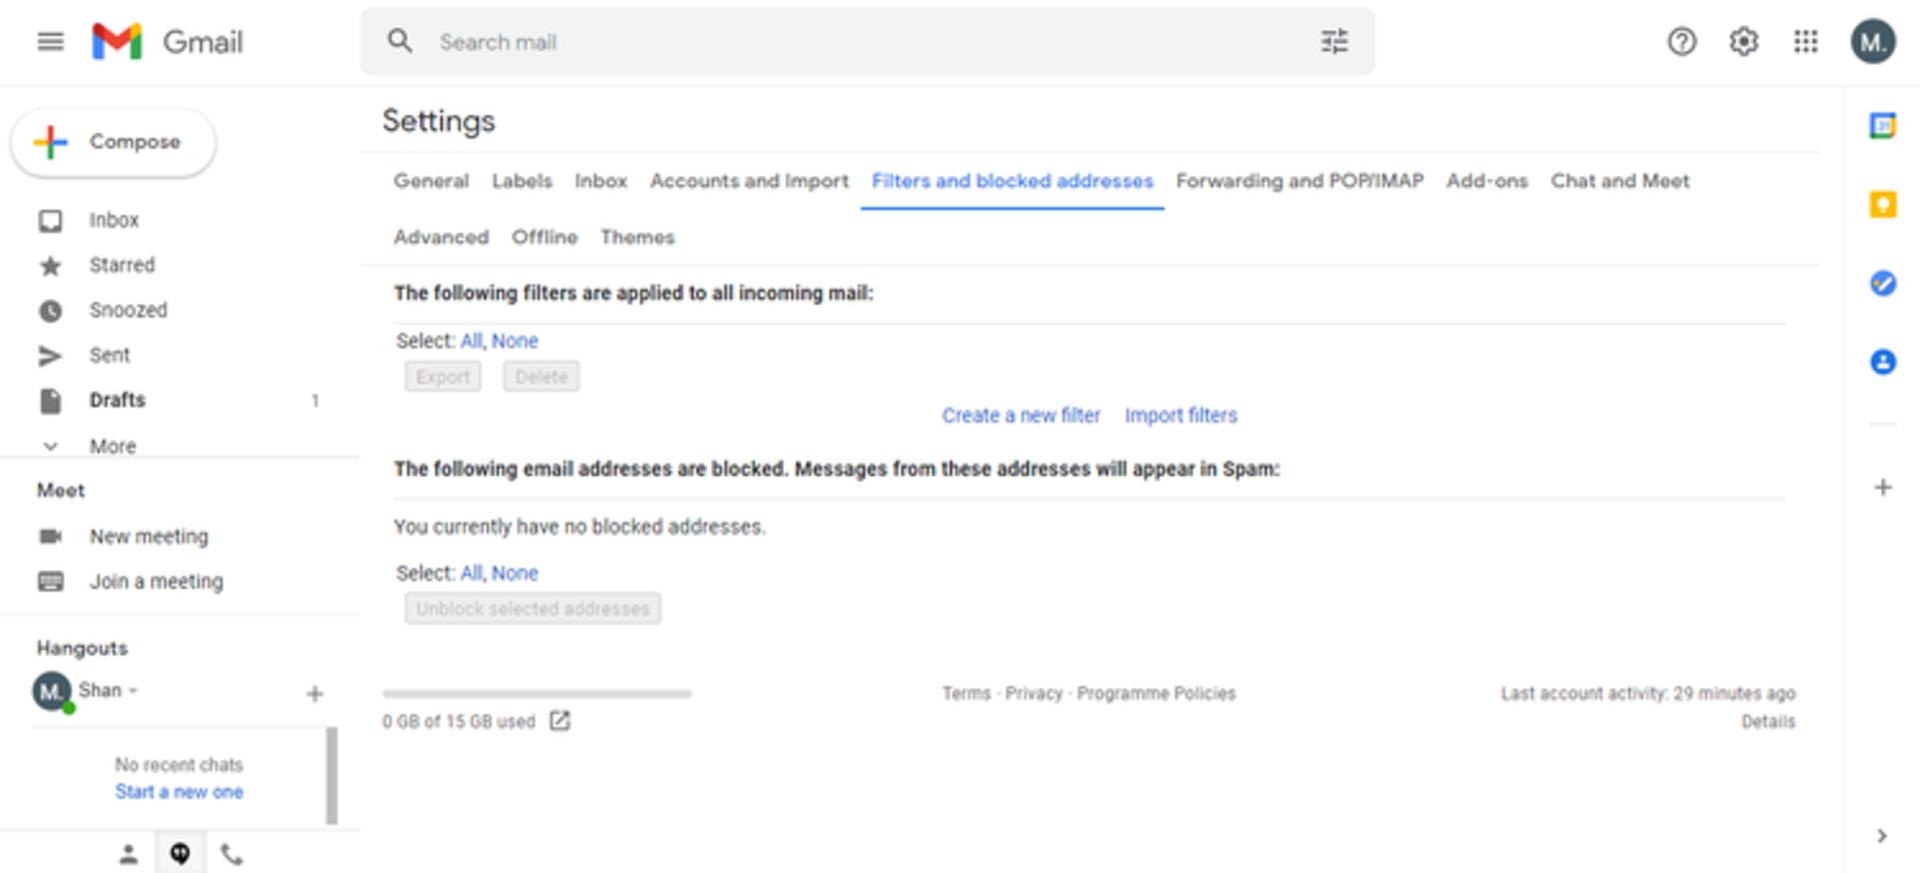Open the Google apps grid
The height and width of the screenshot is (873, 1920).
click(x=1805, y=41)
